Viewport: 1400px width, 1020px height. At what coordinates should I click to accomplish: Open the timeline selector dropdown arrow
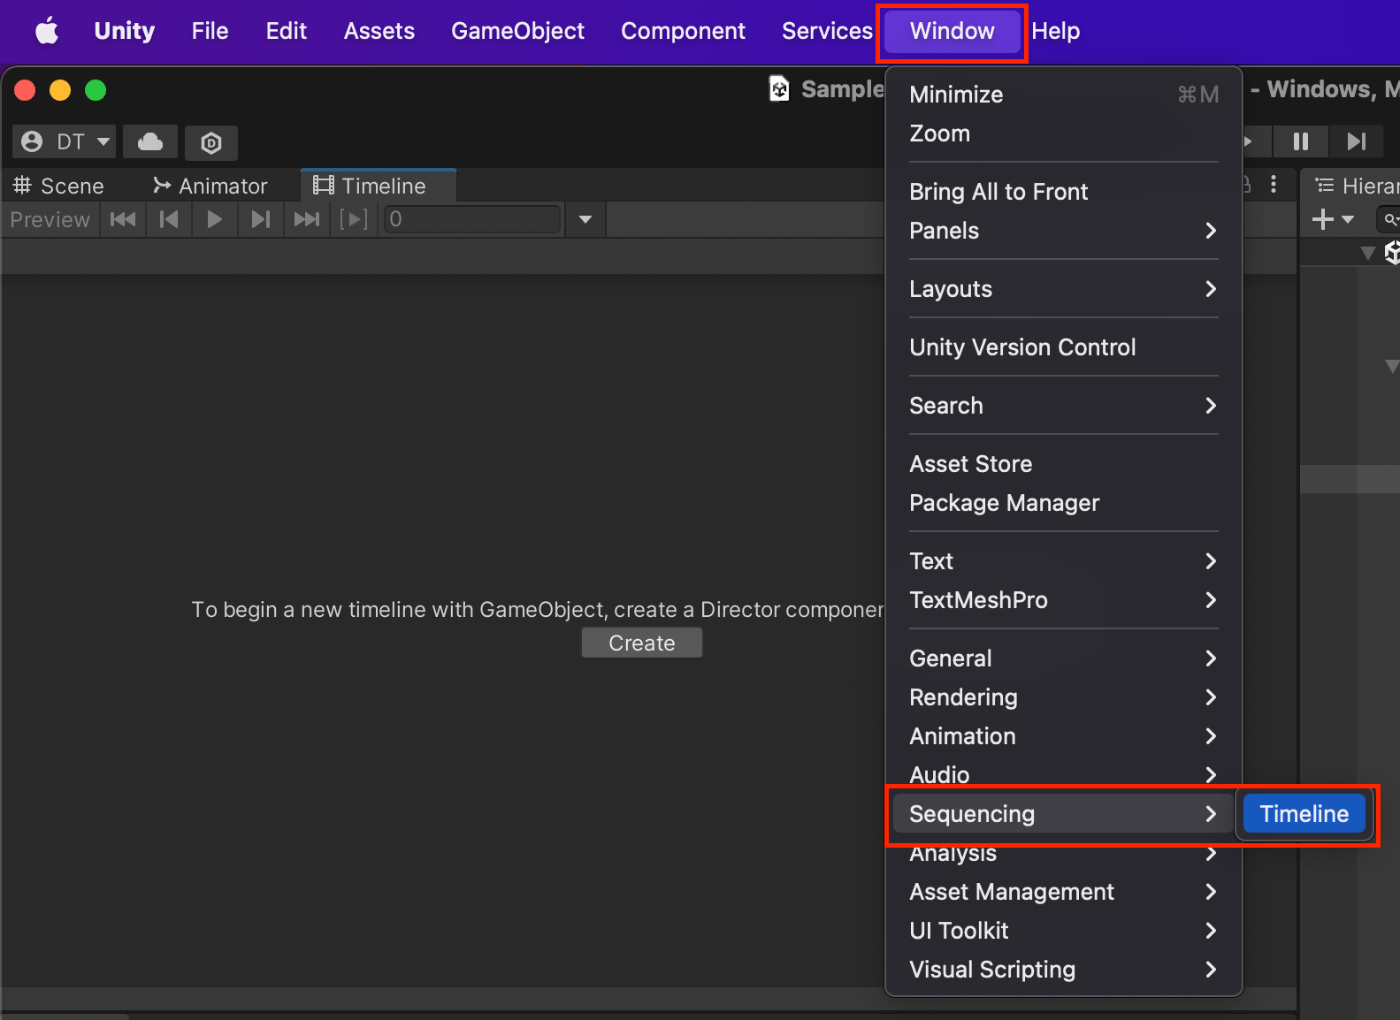(586, 219)
